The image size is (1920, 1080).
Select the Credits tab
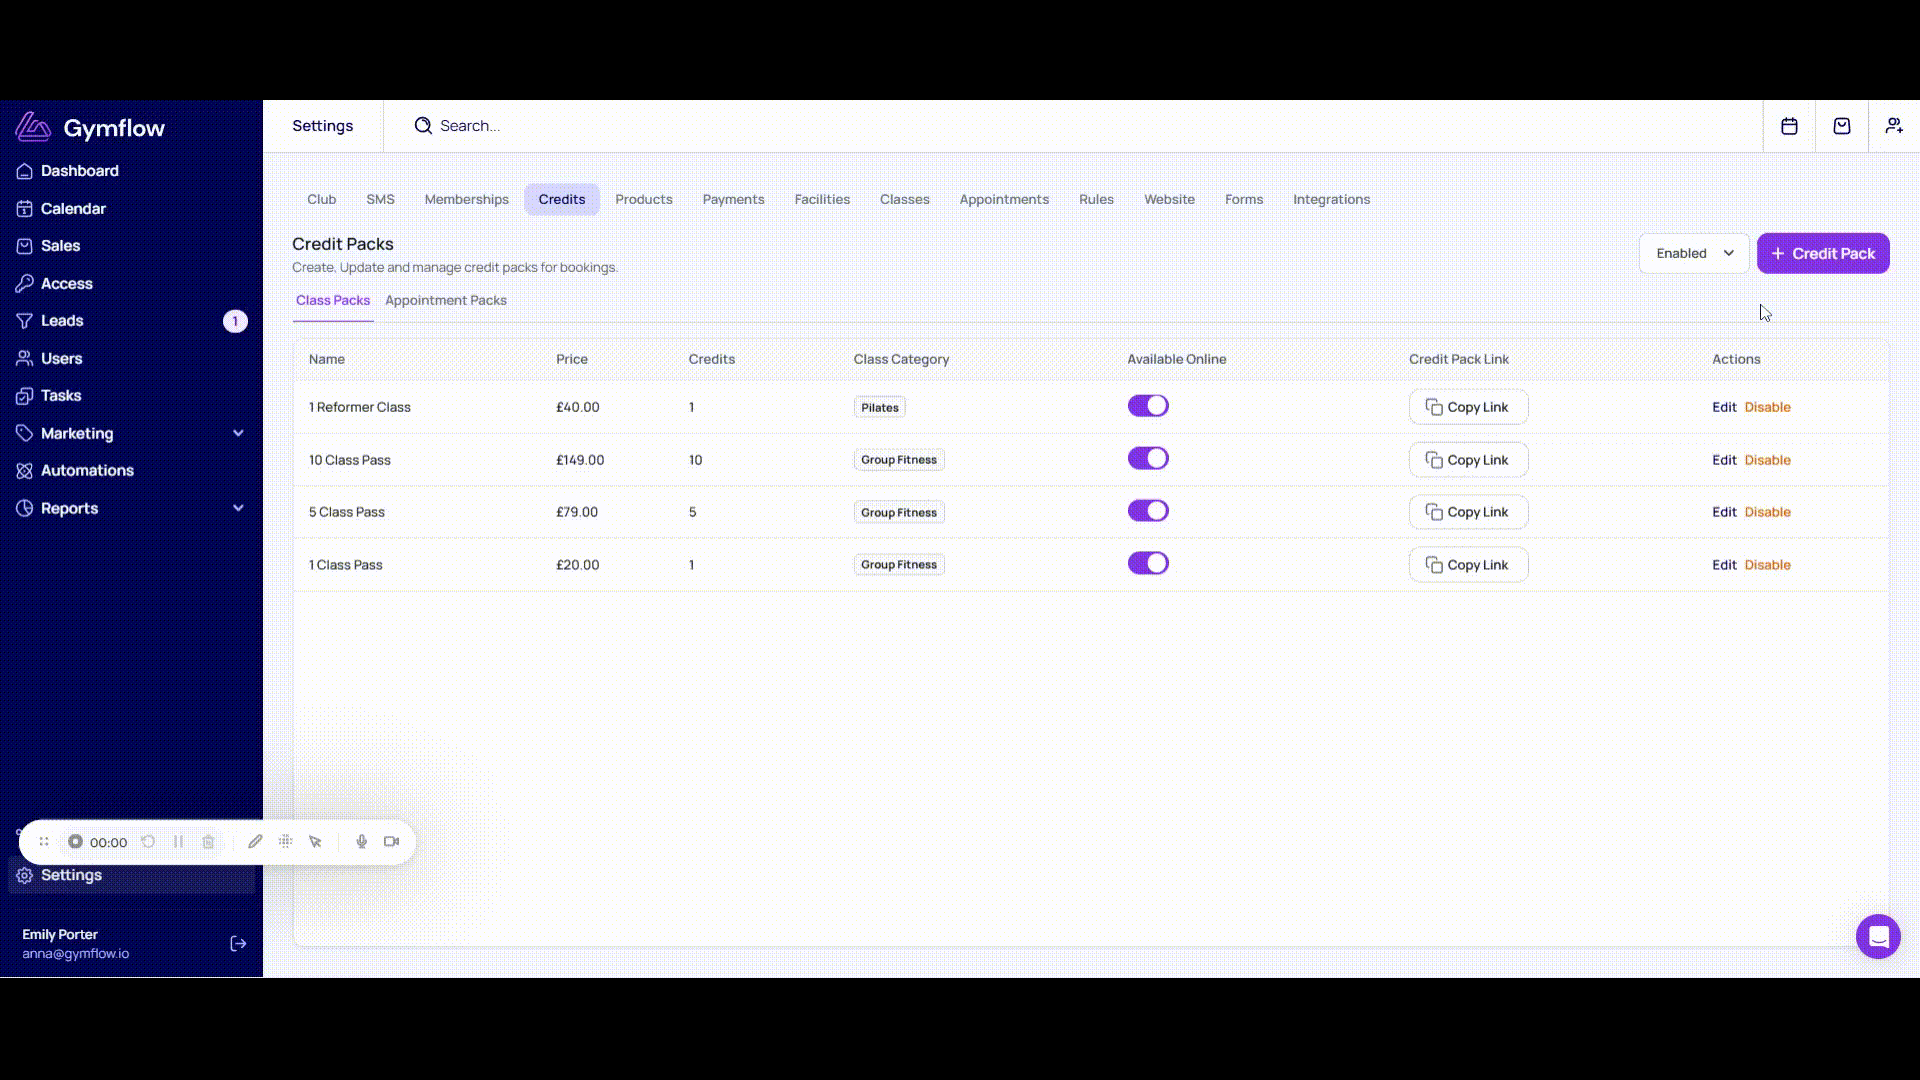click(562, 200)
